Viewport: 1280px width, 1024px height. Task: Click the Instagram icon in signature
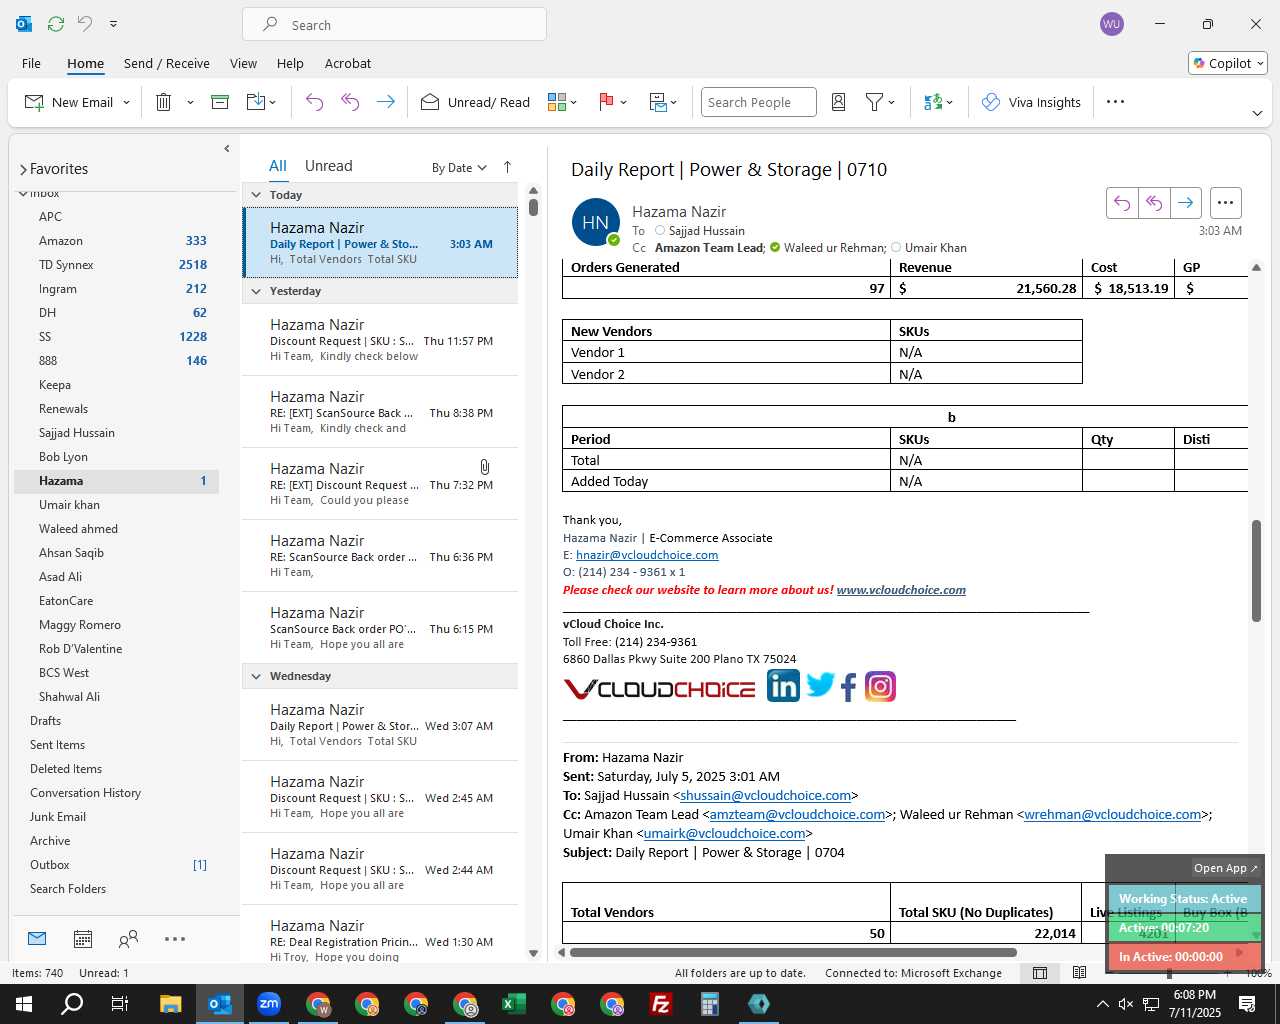(880, 687)
